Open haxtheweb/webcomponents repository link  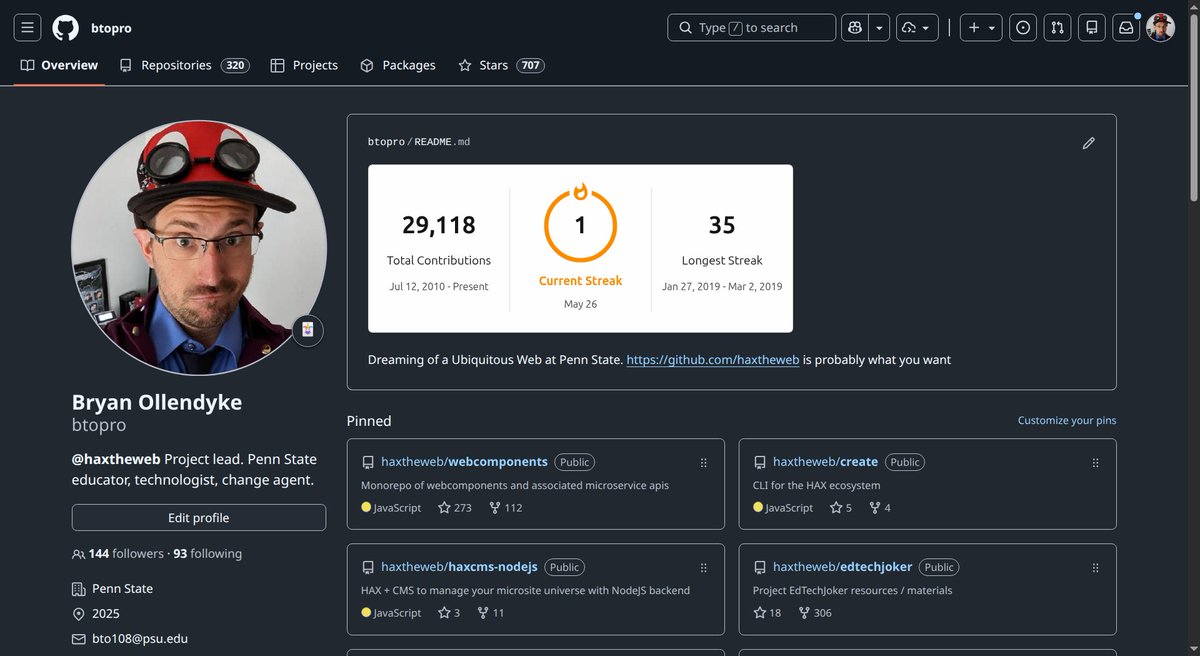click(464, 462)
